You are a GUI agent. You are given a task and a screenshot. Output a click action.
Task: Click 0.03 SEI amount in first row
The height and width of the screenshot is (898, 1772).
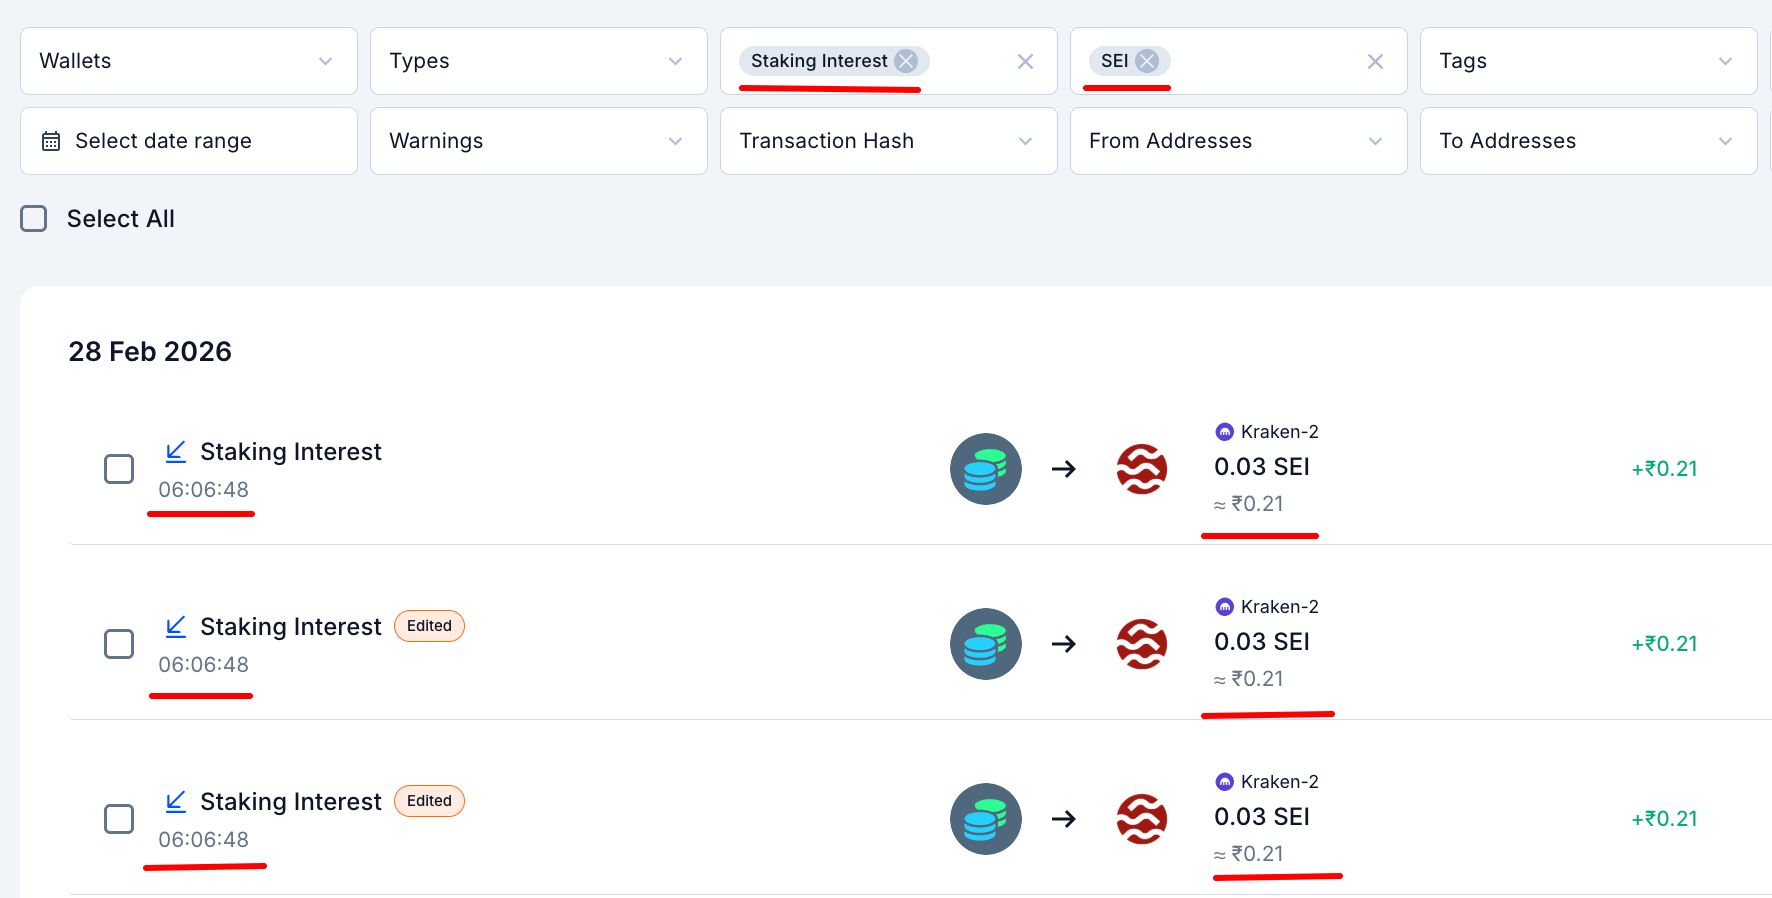[x=1262, y=467]
